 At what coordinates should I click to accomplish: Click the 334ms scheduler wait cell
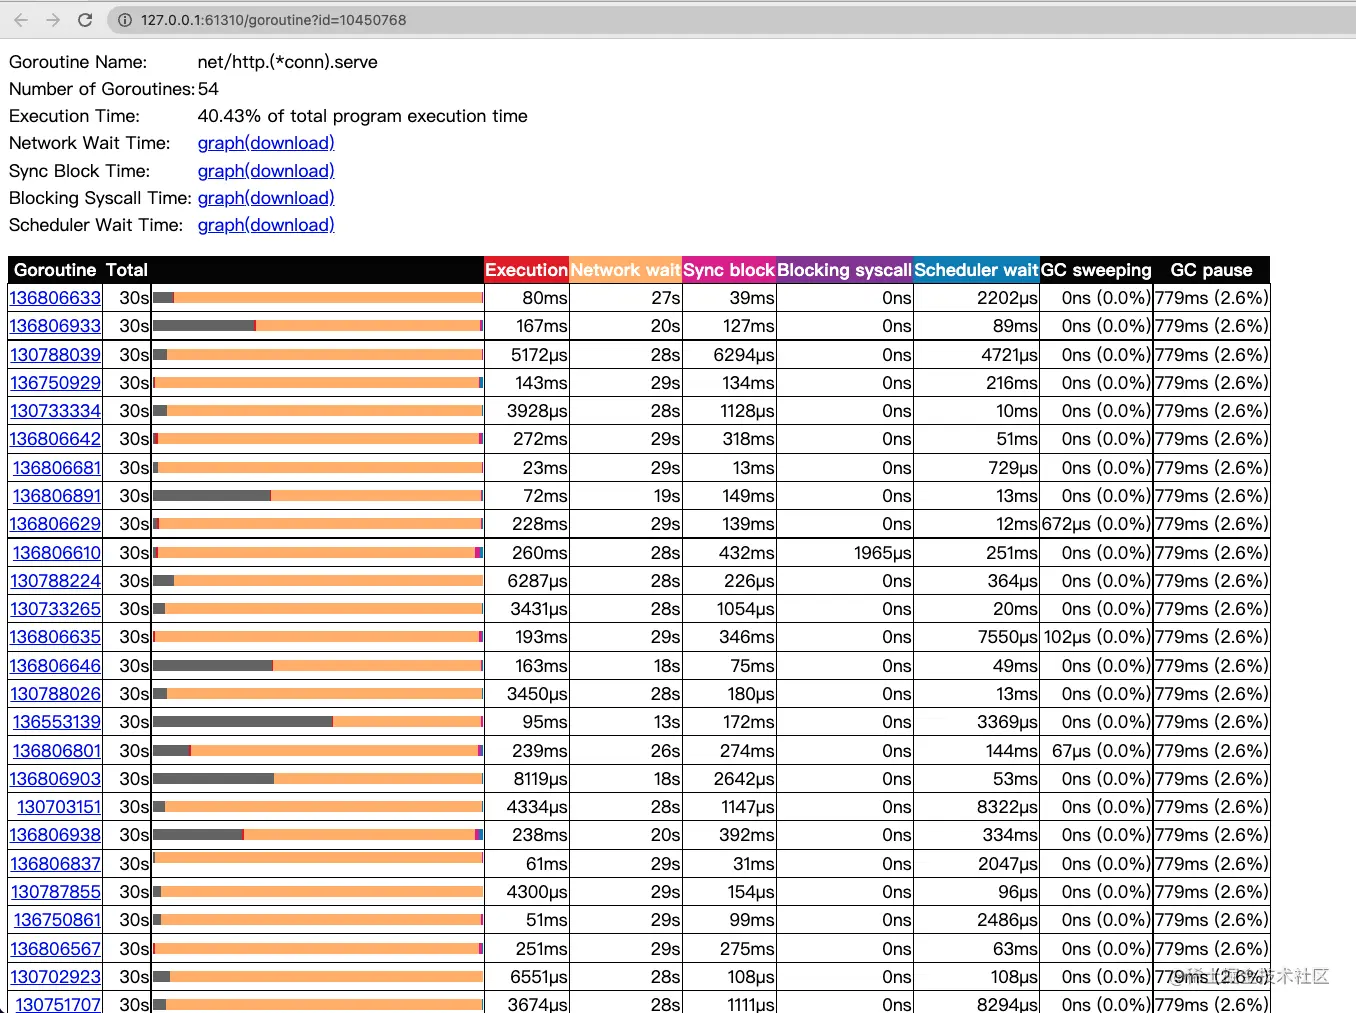(x=976, y=835)
